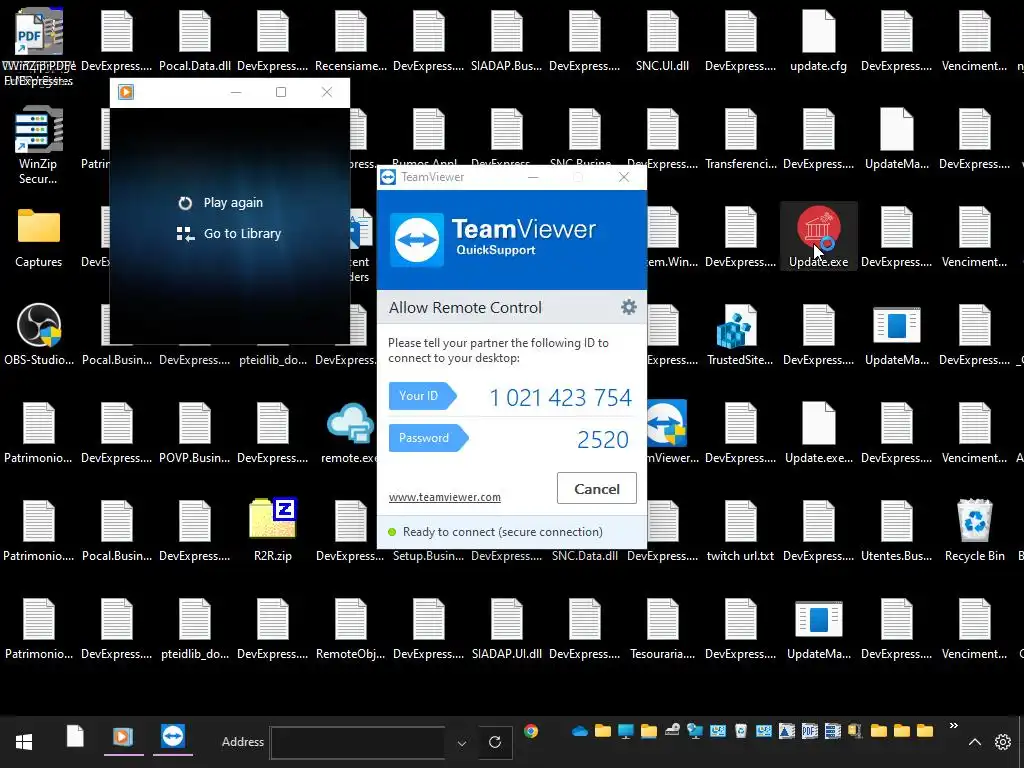Select the OBS-Studio installer desktop icon

[39, 334]
